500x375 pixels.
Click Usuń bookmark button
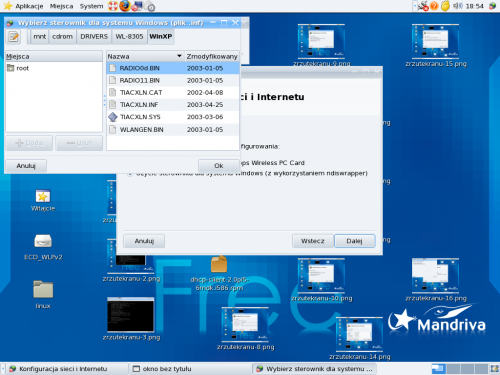[79, 143]
